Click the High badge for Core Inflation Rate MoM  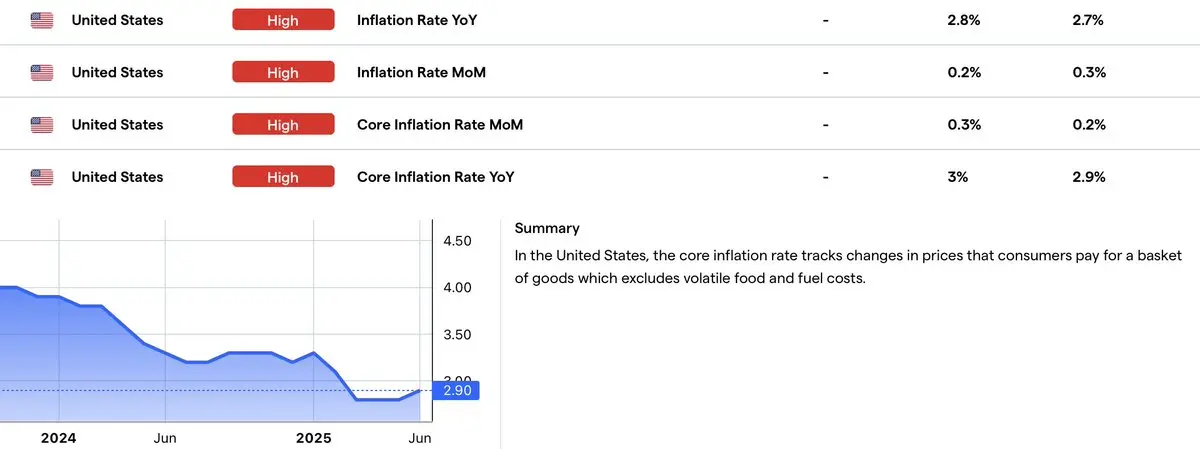283,125
